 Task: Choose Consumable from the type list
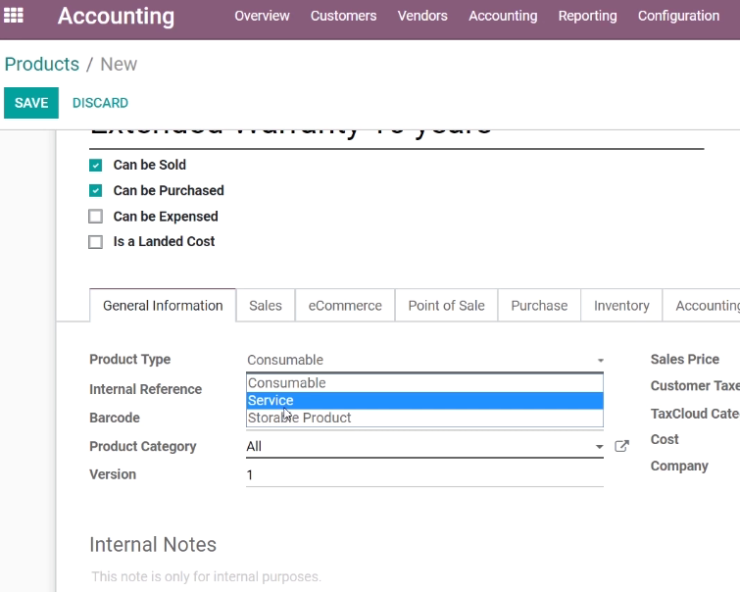[425, 383]
